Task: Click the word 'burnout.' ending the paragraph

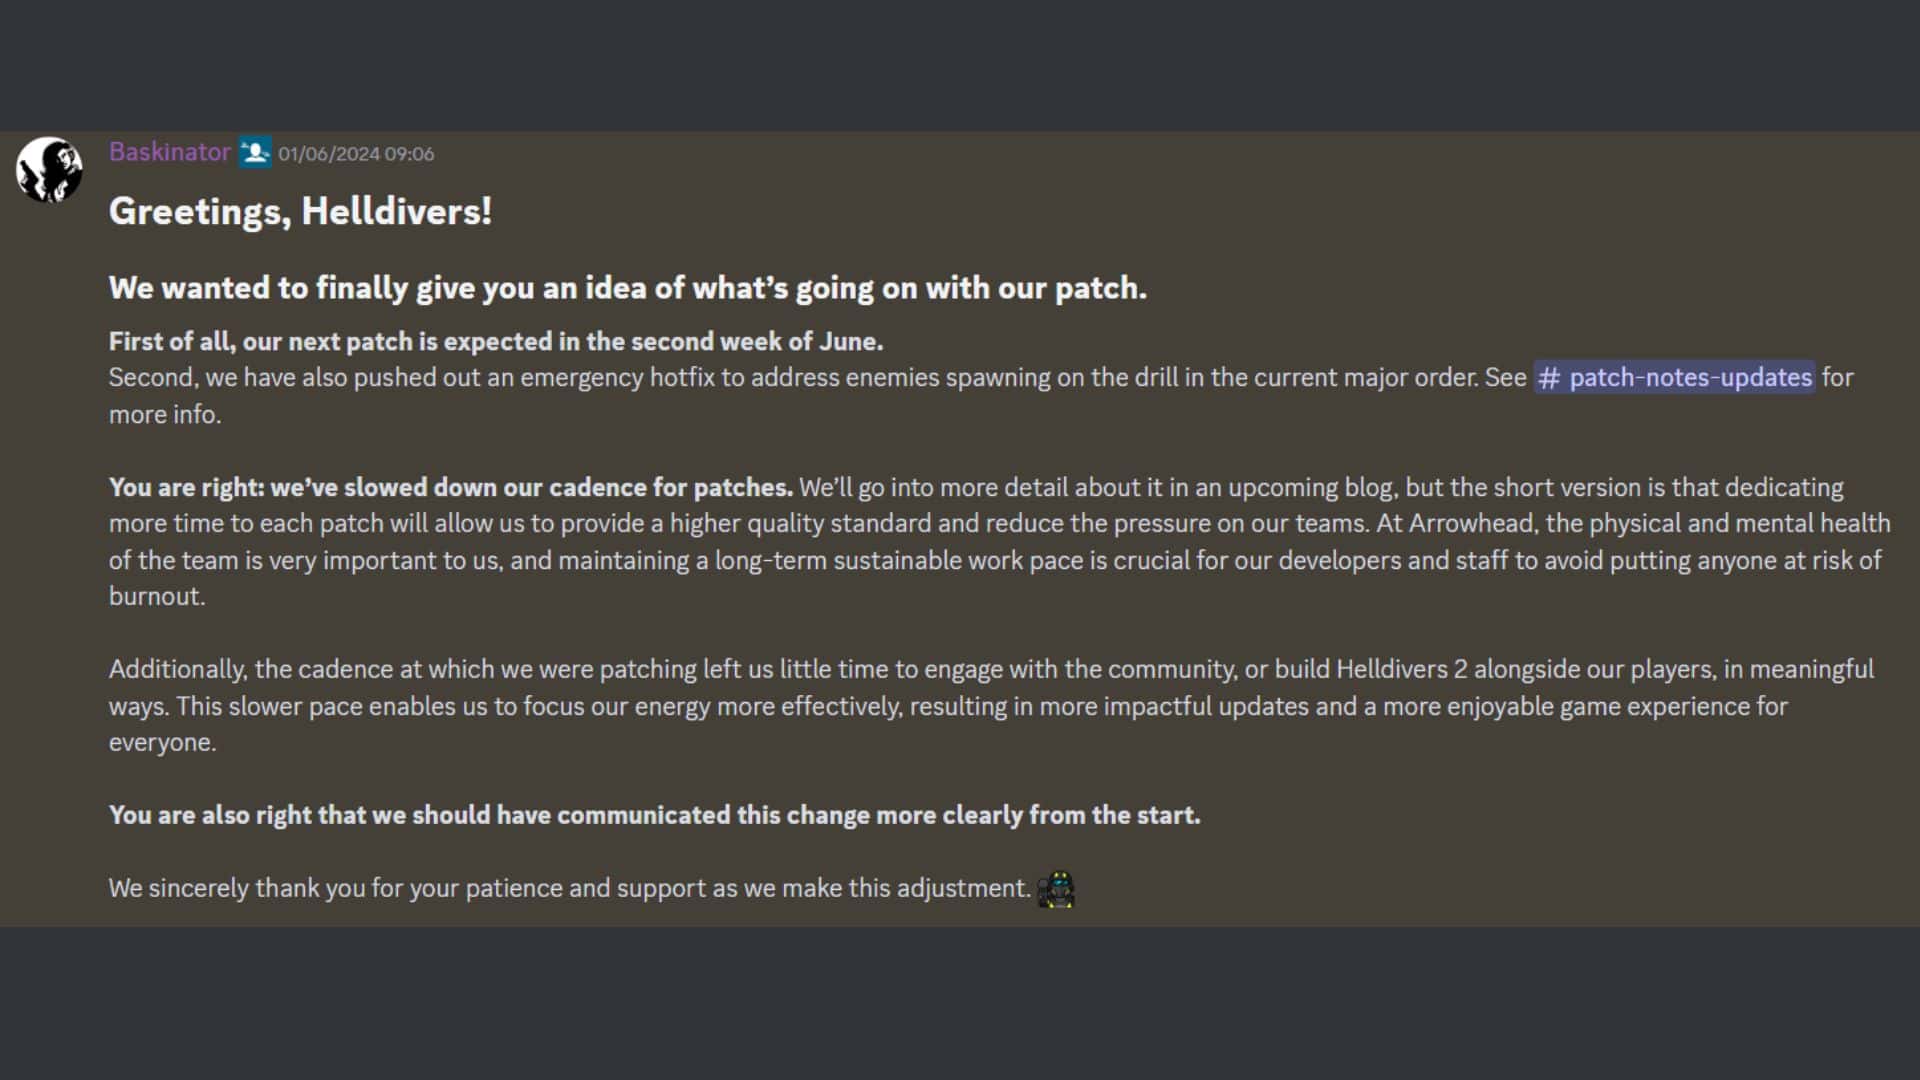Action: [157, 596]
